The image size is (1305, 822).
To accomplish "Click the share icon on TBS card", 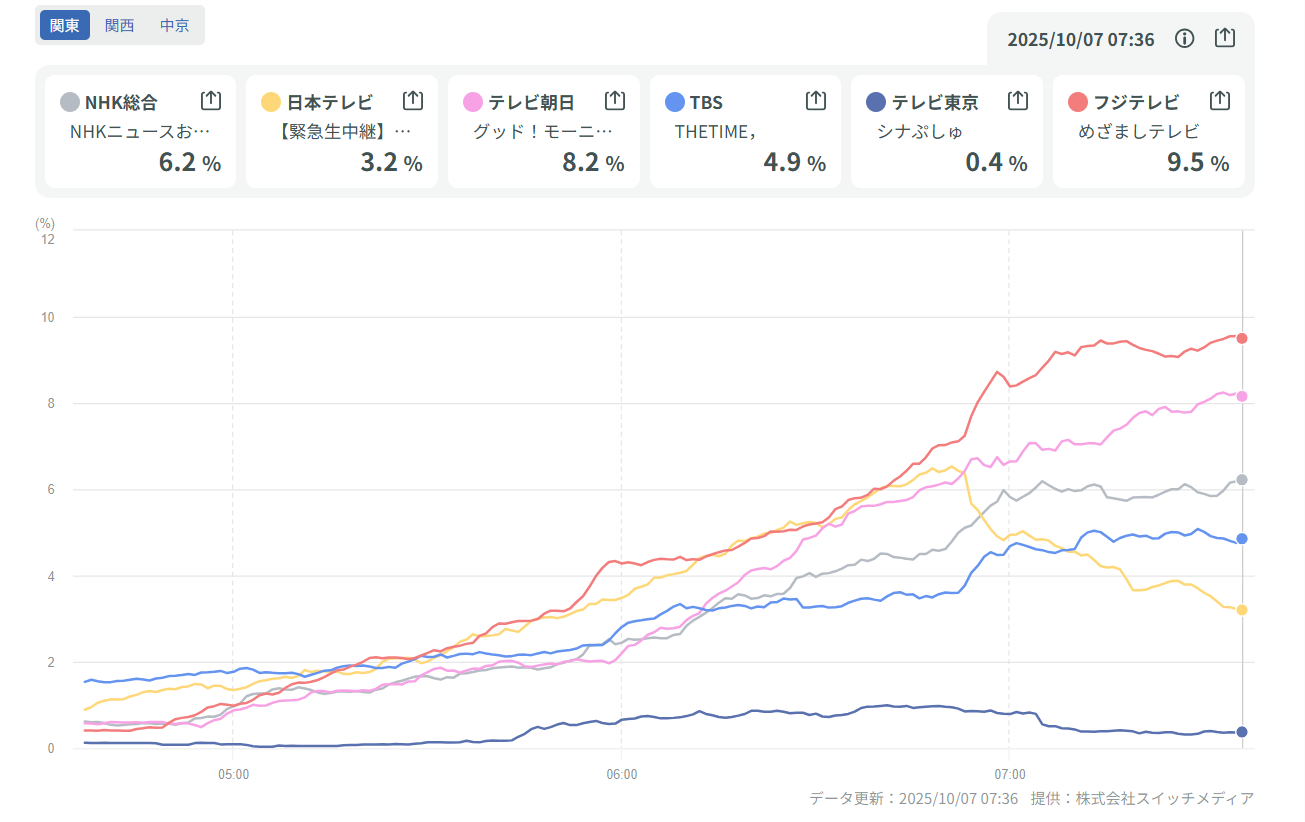I will [x=815, y=101].
